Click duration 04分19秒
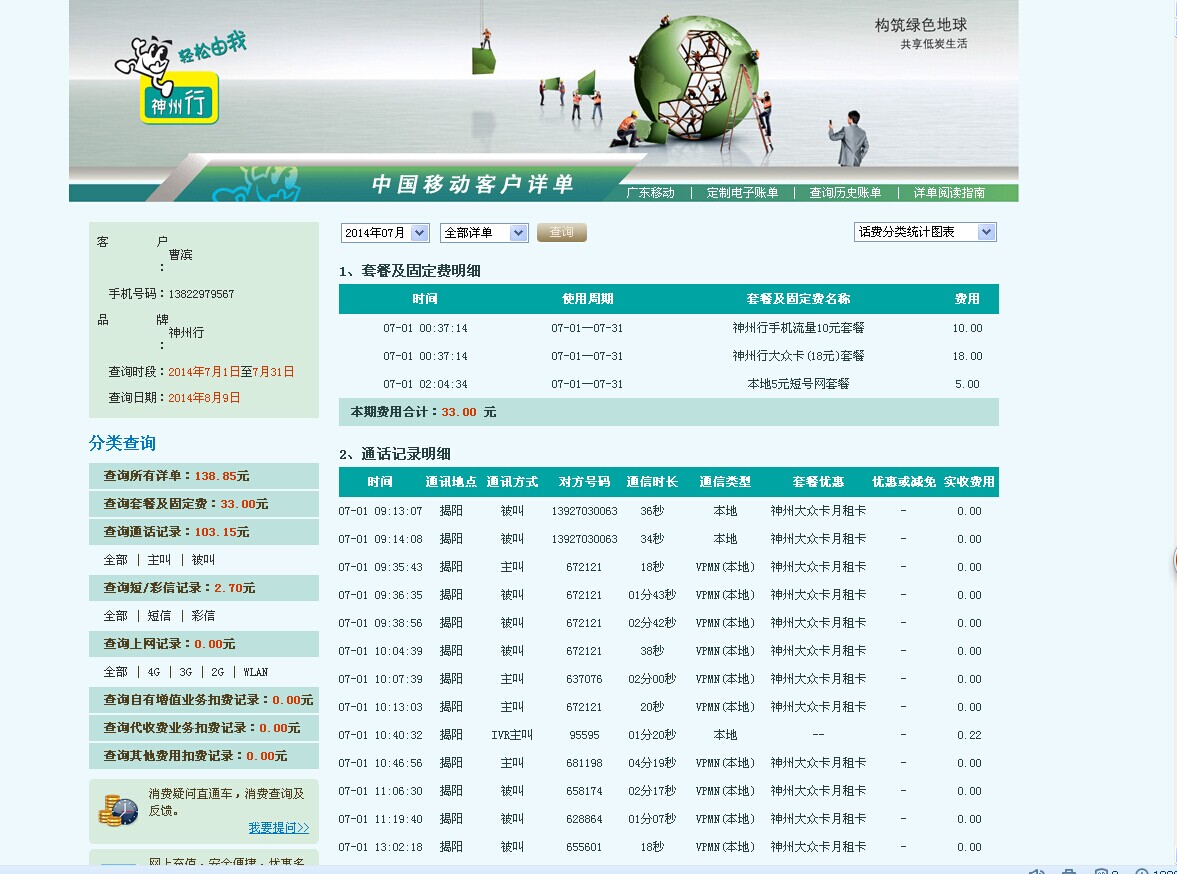The height and width of the screenshot is (874, 1177). pos(652,763)
